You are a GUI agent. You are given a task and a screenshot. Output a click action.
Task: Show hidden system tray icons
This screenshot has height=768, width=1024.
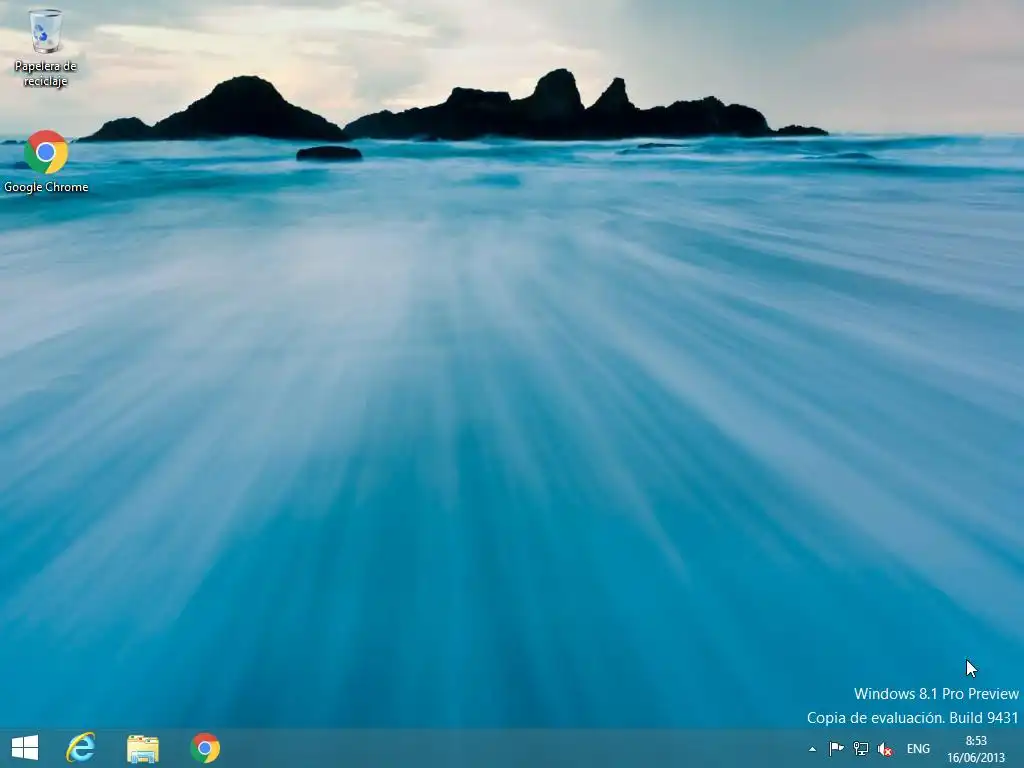(x=812, y=749)
